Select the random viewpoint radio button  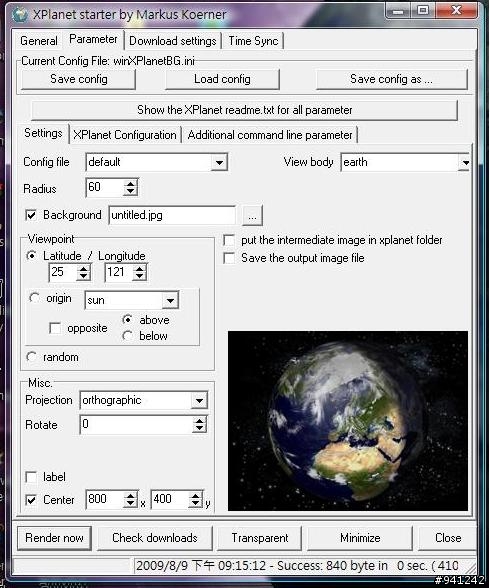pyautogui.click(x=31, y=357)
